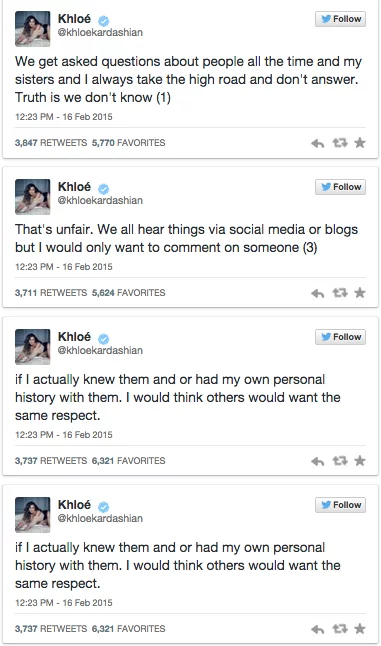
Task: Open Khloé's avatar on first tweet
Action: click(33, 29)
